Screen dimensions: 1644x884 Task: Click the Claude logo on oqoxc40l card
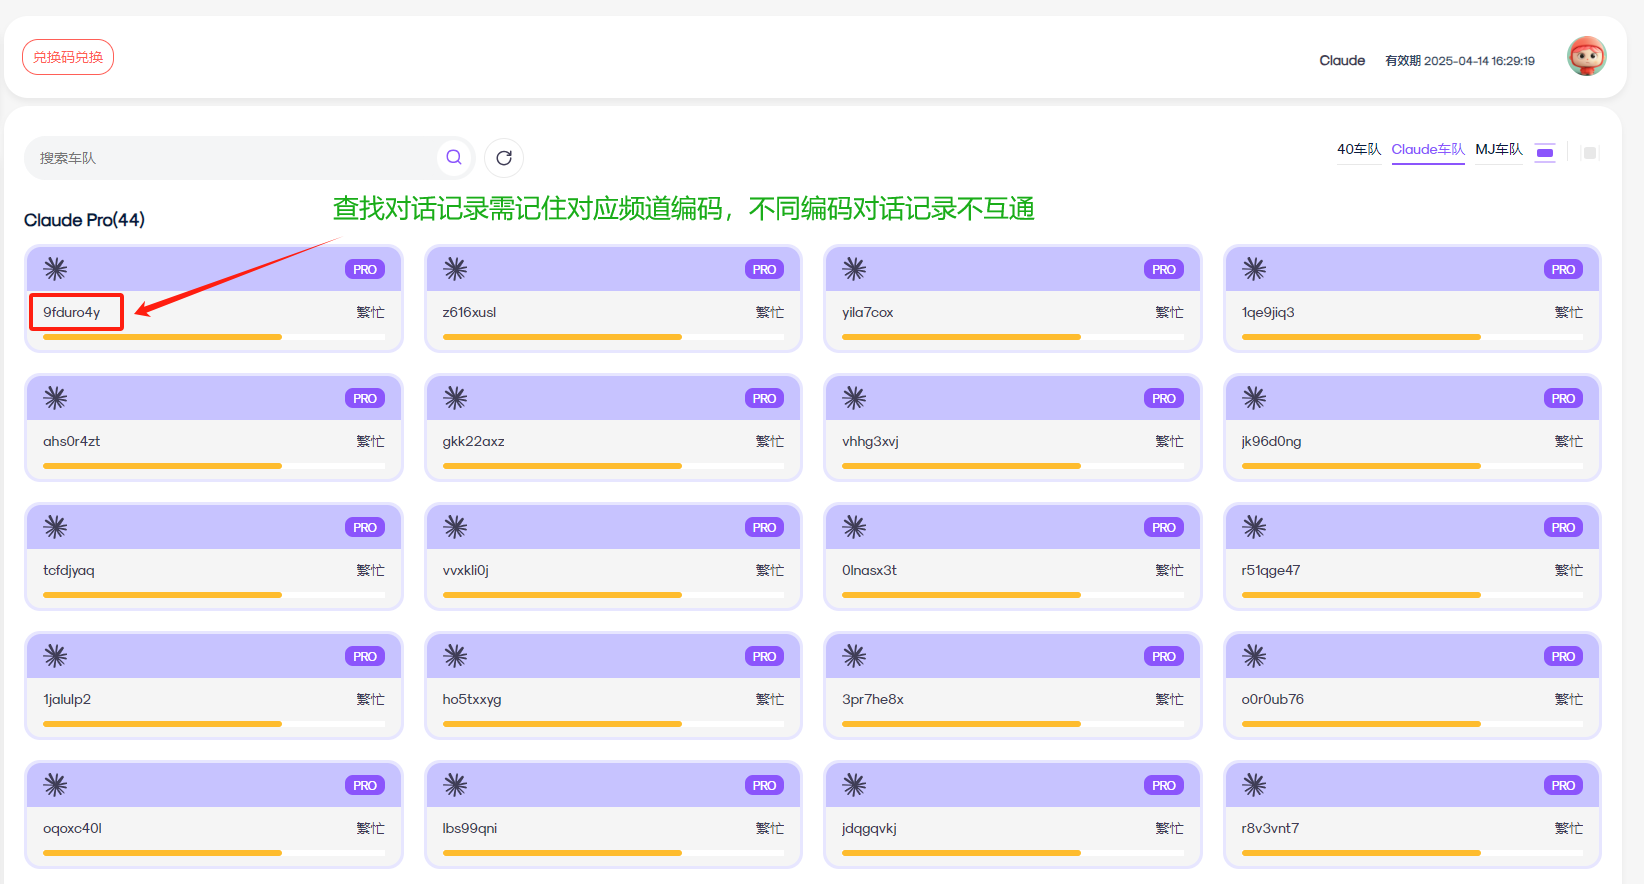(55, 785)
